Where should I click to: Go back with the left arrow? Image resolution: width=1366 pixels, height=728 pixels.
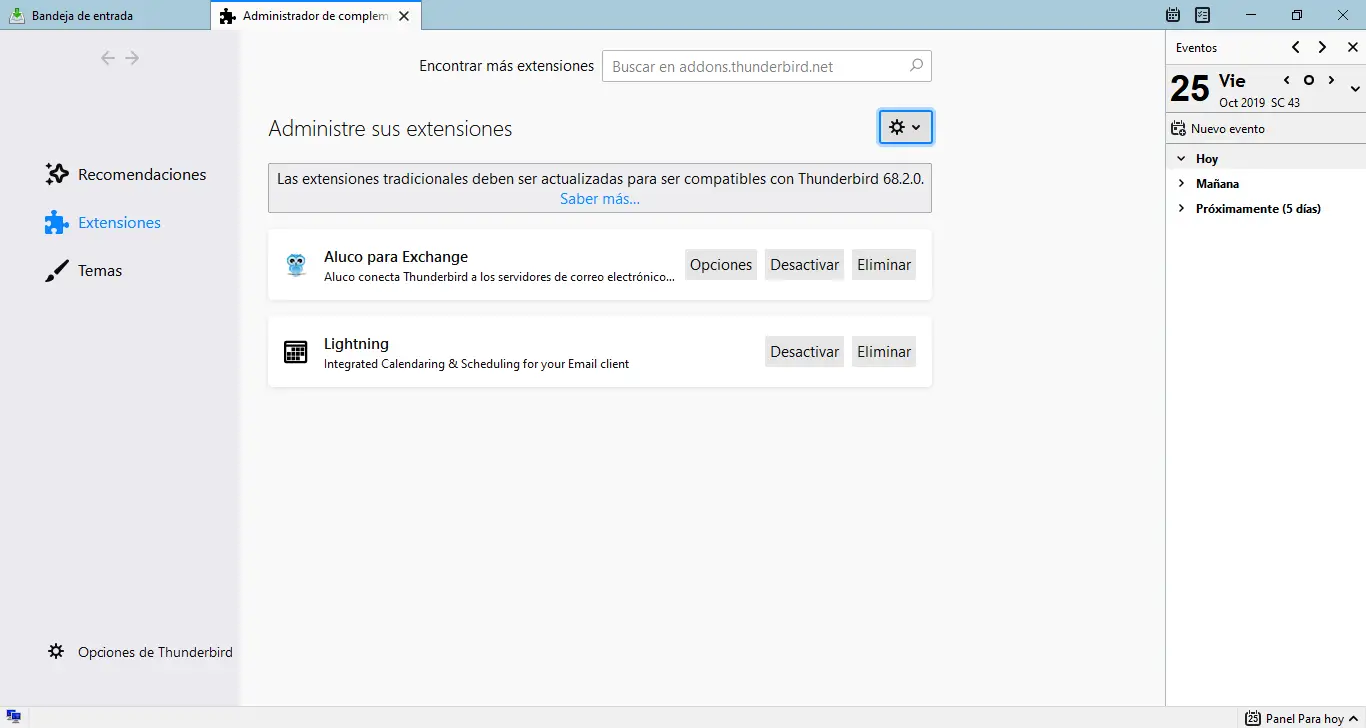tap(108, 58)
